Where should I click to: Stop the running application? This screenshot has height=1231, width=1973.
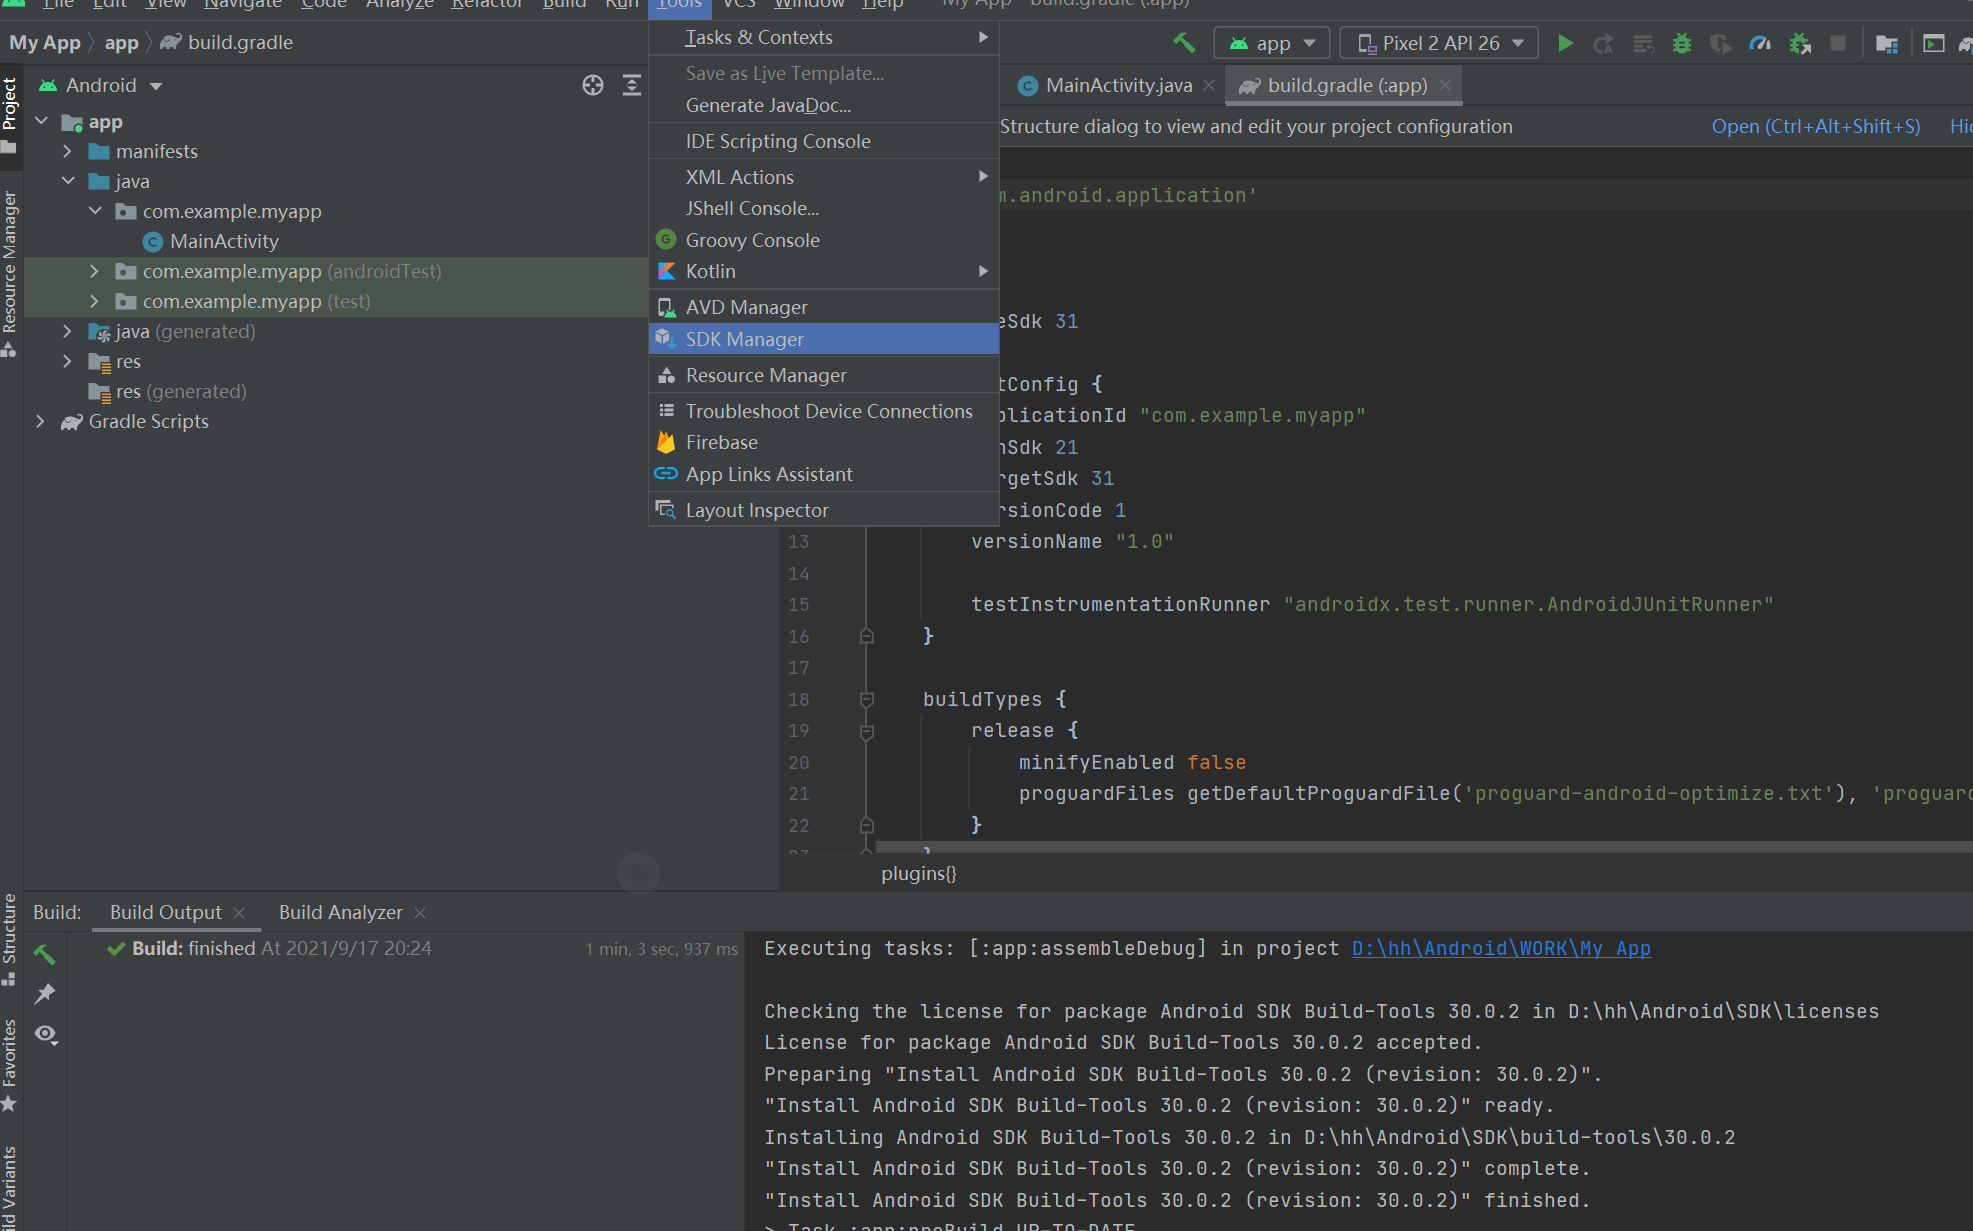(x=1839, y=43)
